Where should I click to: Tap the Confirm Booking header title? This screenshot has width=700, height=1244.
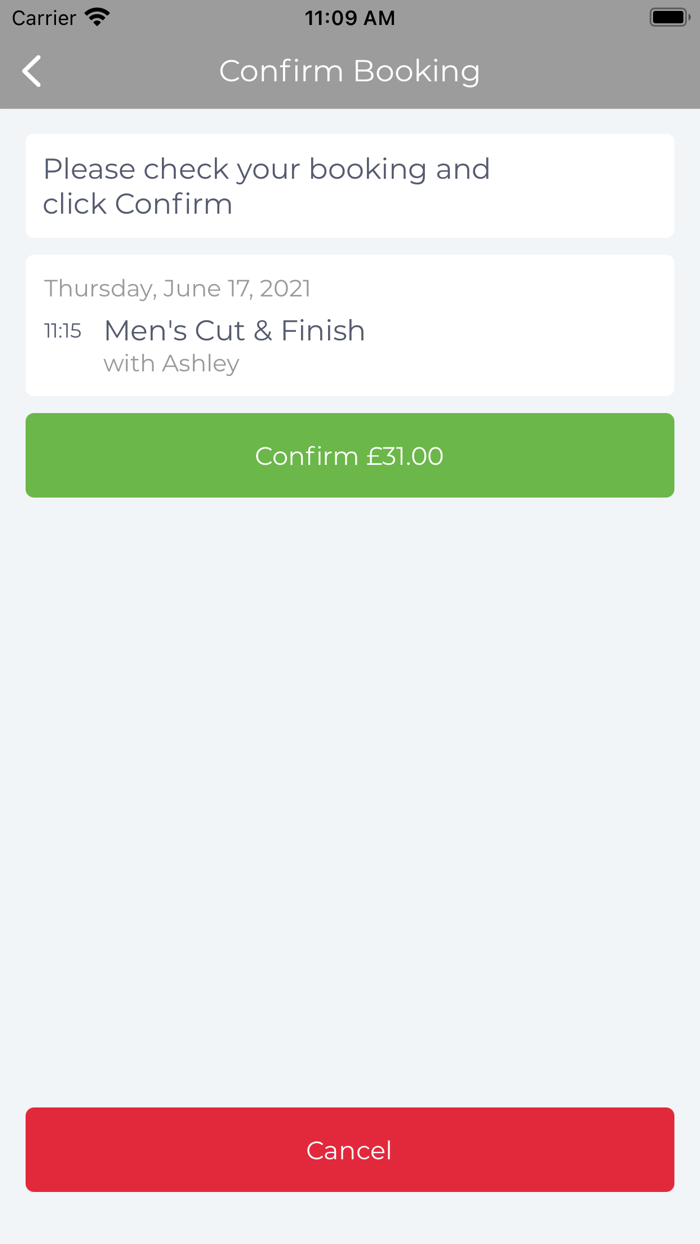(349, 71)
